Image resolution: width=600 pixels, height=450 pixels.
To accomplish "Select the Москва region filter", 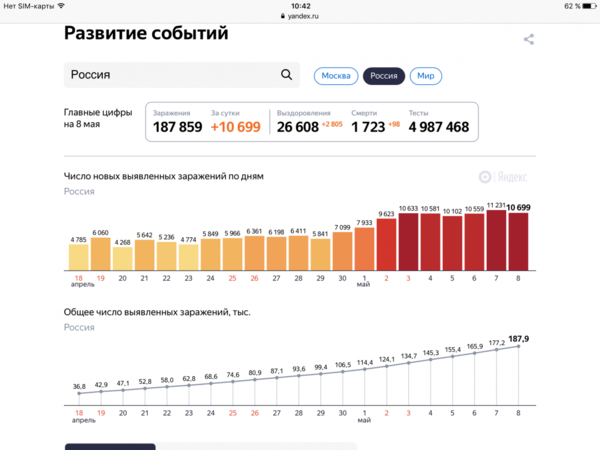I will (336, 76).
